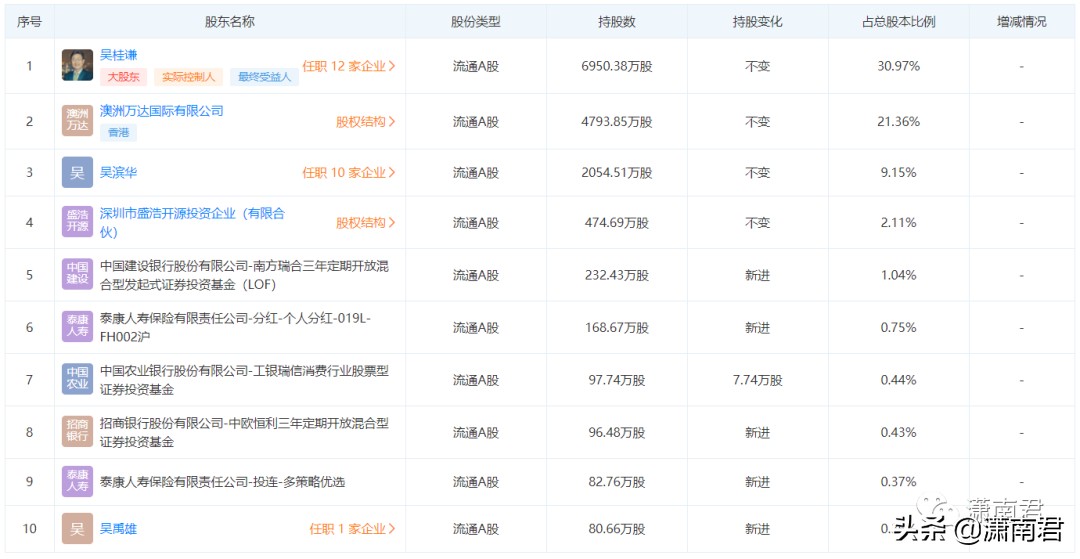This screenshot has height=559, width=1080.
Task: Click the 盛浩开源 logo icon
Action: pyautogui.click(x=77, y=222)
